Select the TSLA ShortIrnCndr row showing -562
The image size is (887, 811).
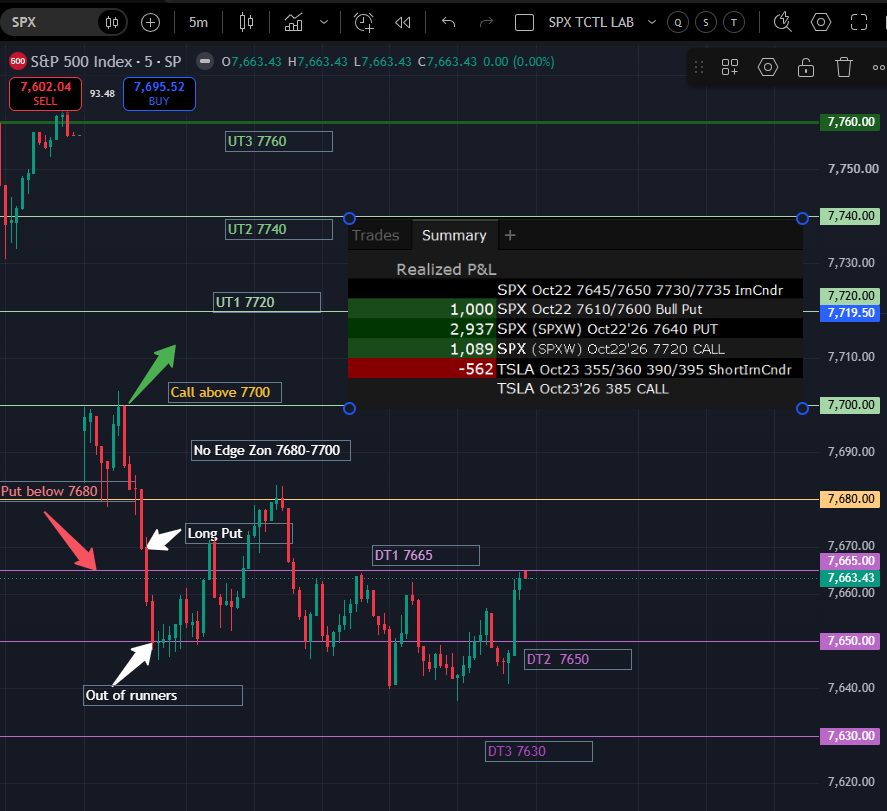coord(575,369)
